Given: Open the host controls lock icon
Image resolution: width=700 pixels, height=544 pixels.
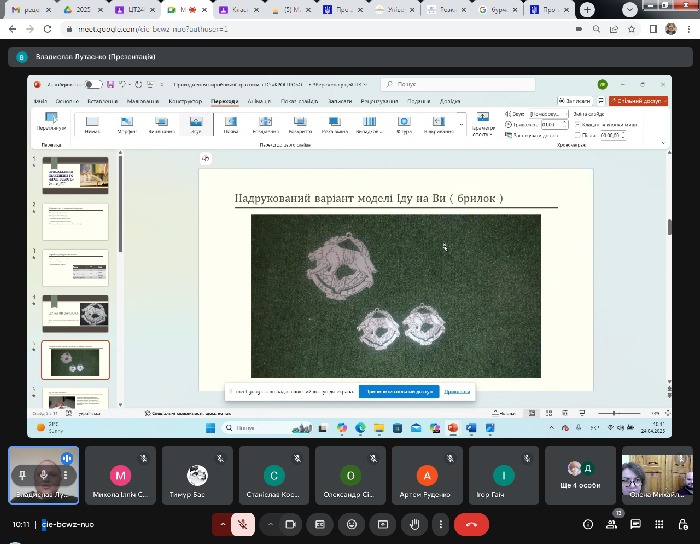Looking at the screenshot, I should tap(682, 524).
